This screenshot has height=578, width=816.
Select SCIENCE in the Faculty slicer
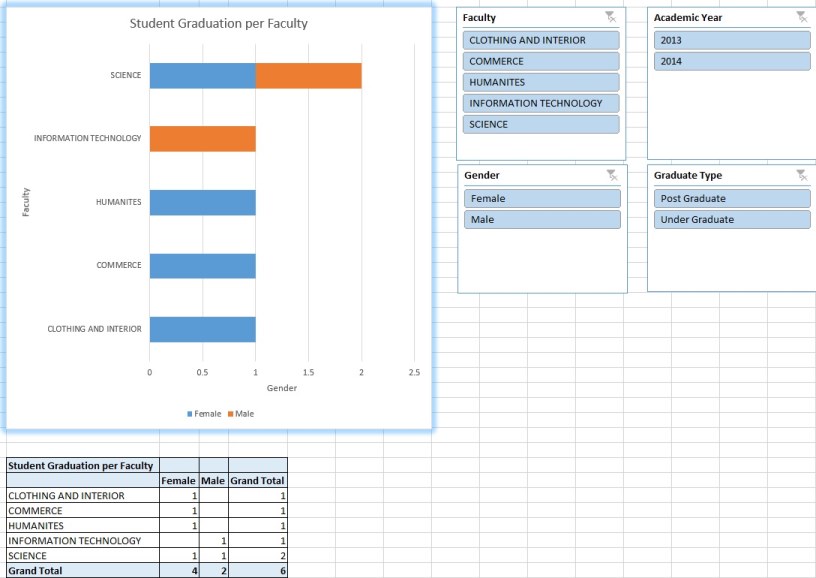(541, 124)
